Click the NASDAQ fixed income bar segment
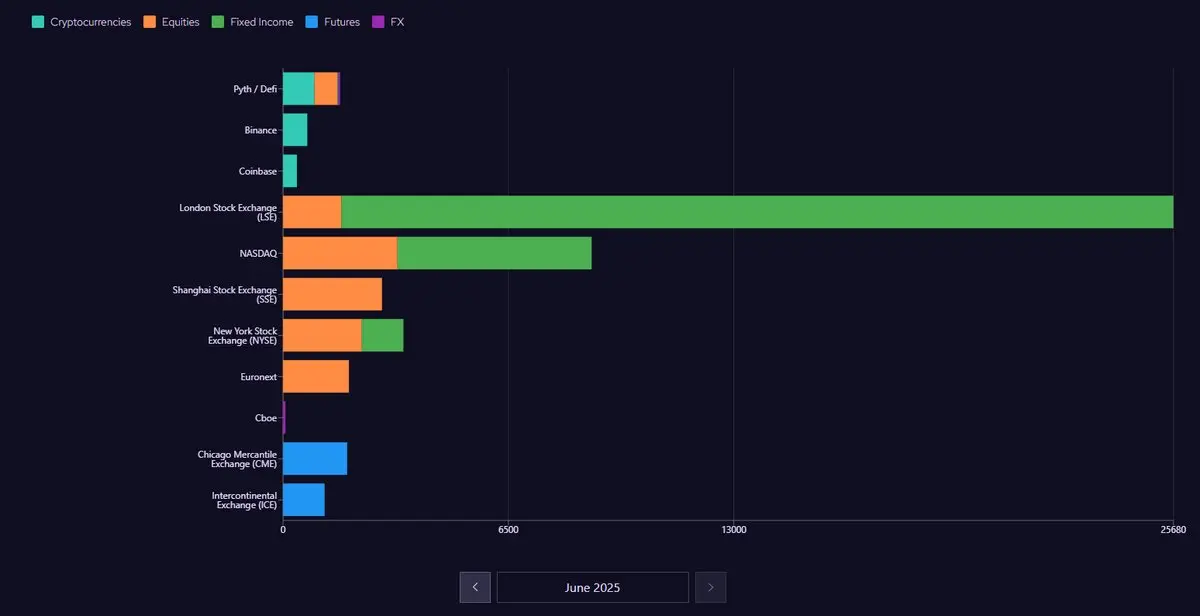 tap(494, 253)
